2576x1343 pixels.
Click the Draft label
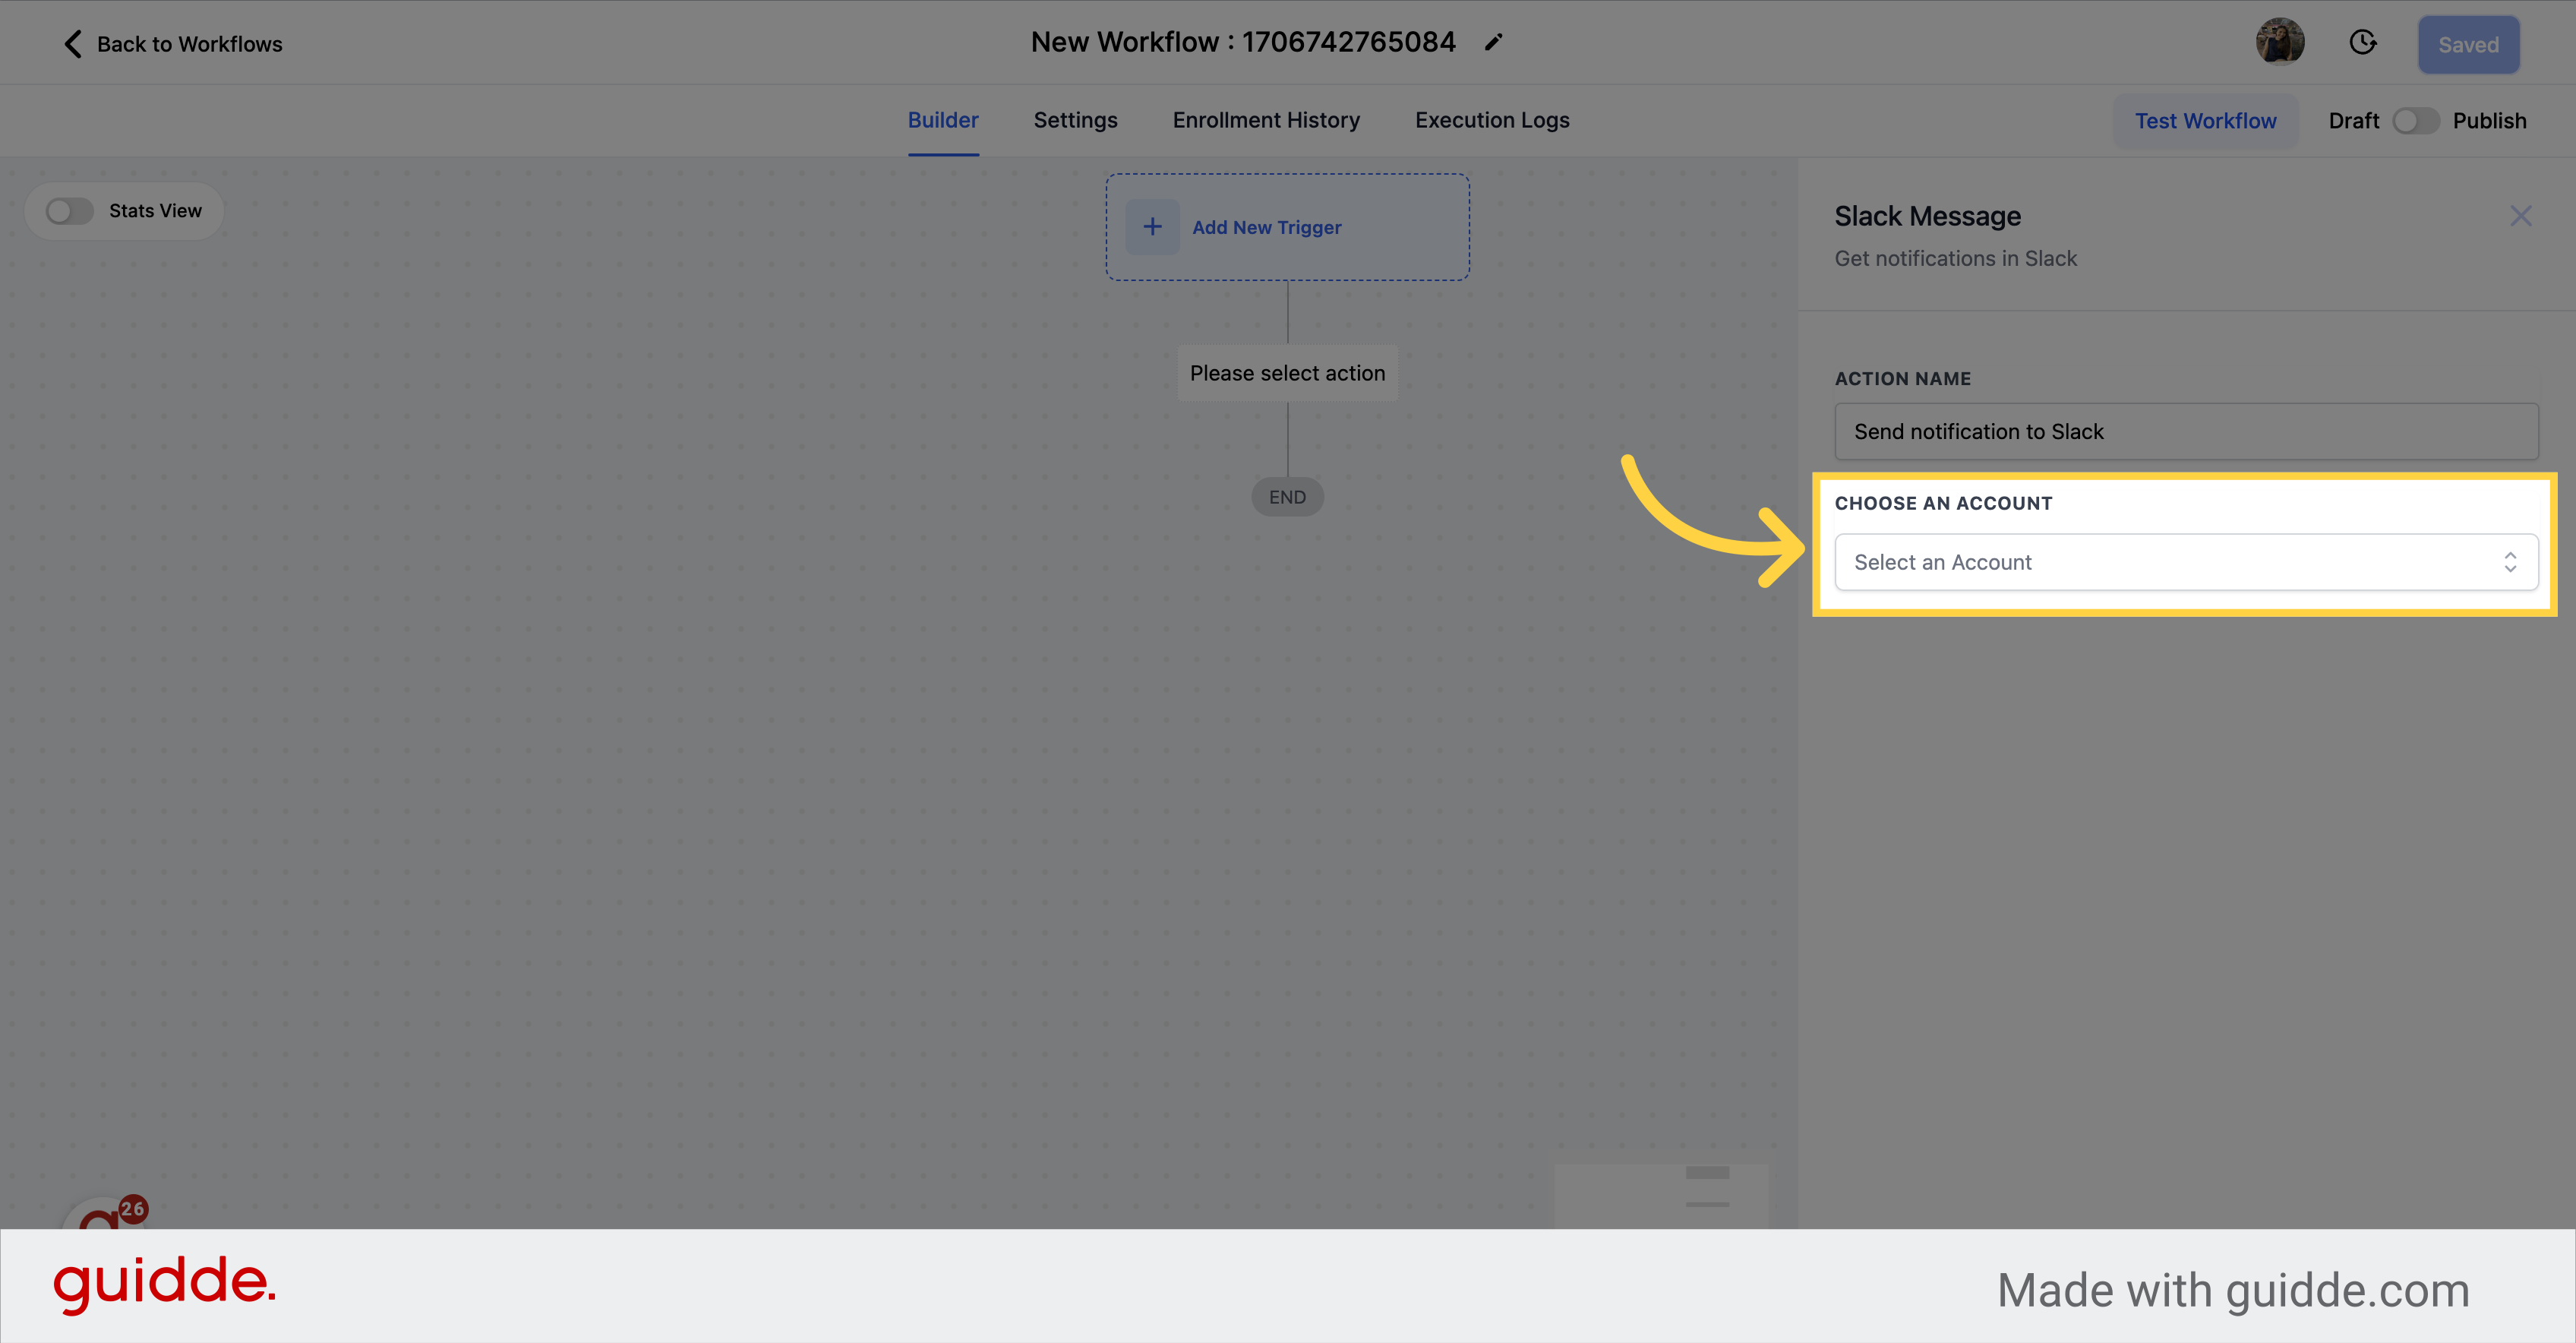click(x=2353, y=121)
